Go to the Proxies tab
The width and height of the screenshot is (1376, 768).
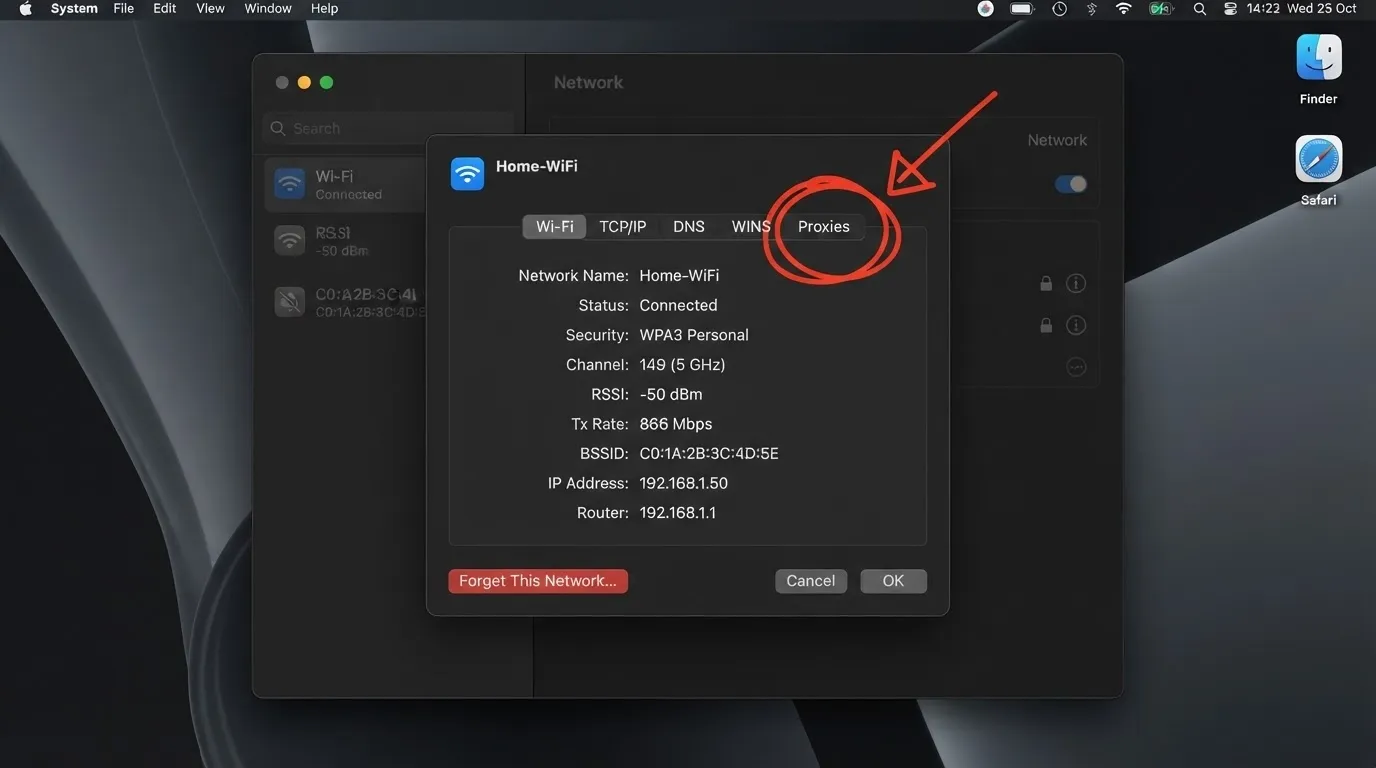(x=824, y=227)
